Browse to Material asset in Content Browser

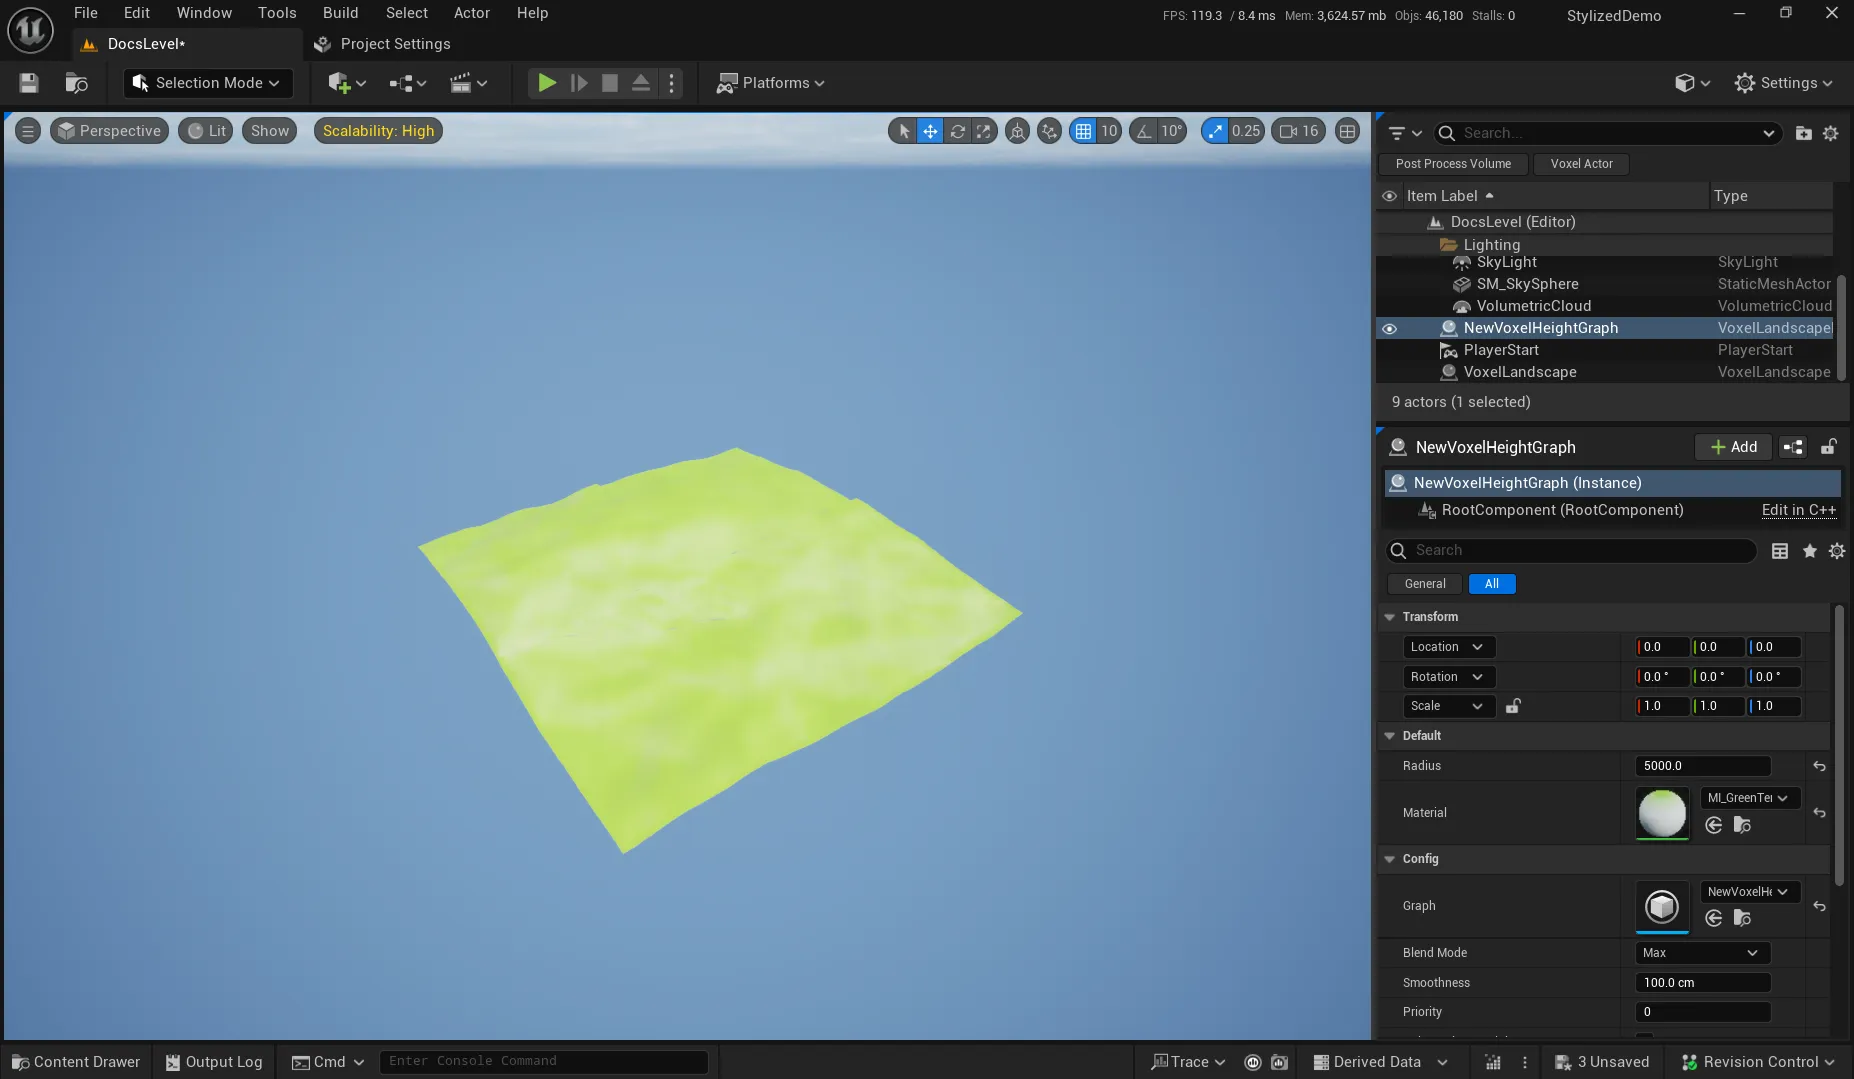coord(1741,825)
